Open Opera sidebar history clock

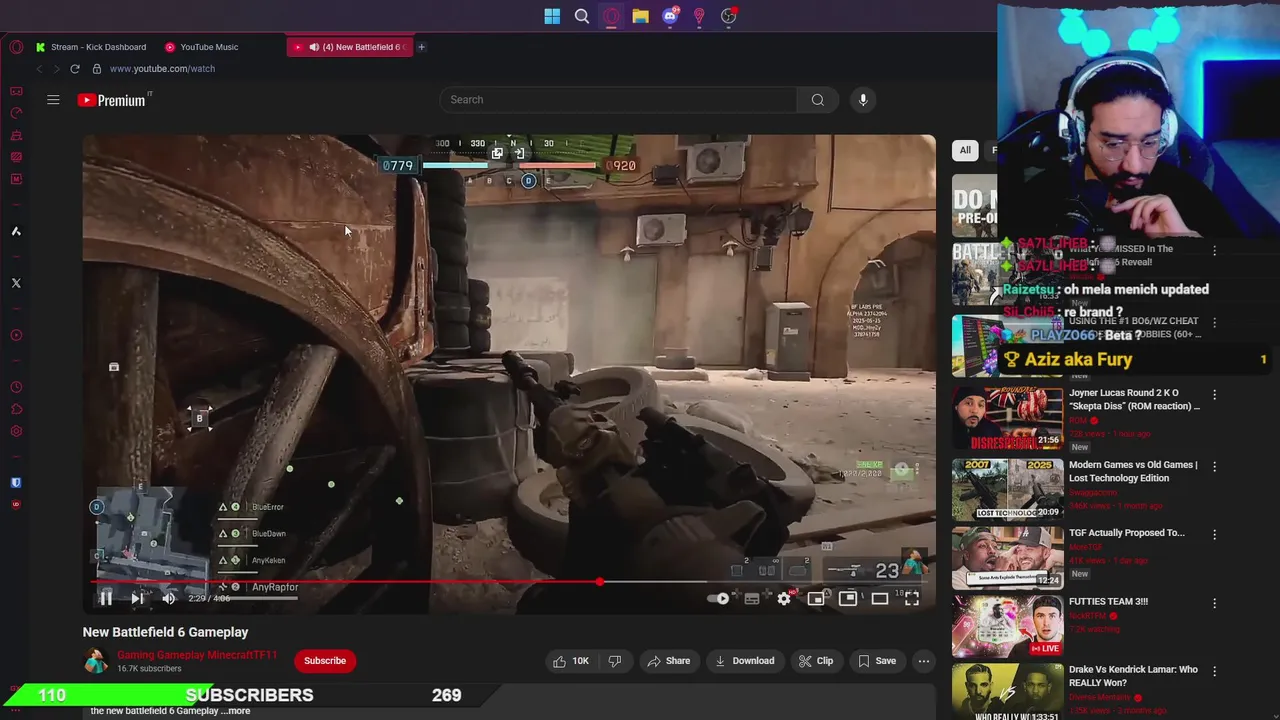pyautogui.click(x=16, y=387)
